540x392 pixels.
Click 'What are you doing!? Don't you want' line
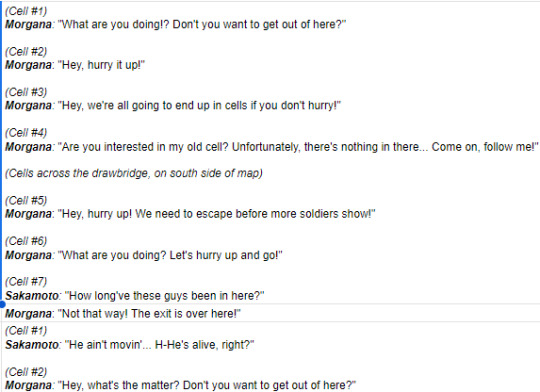[175, 24]
